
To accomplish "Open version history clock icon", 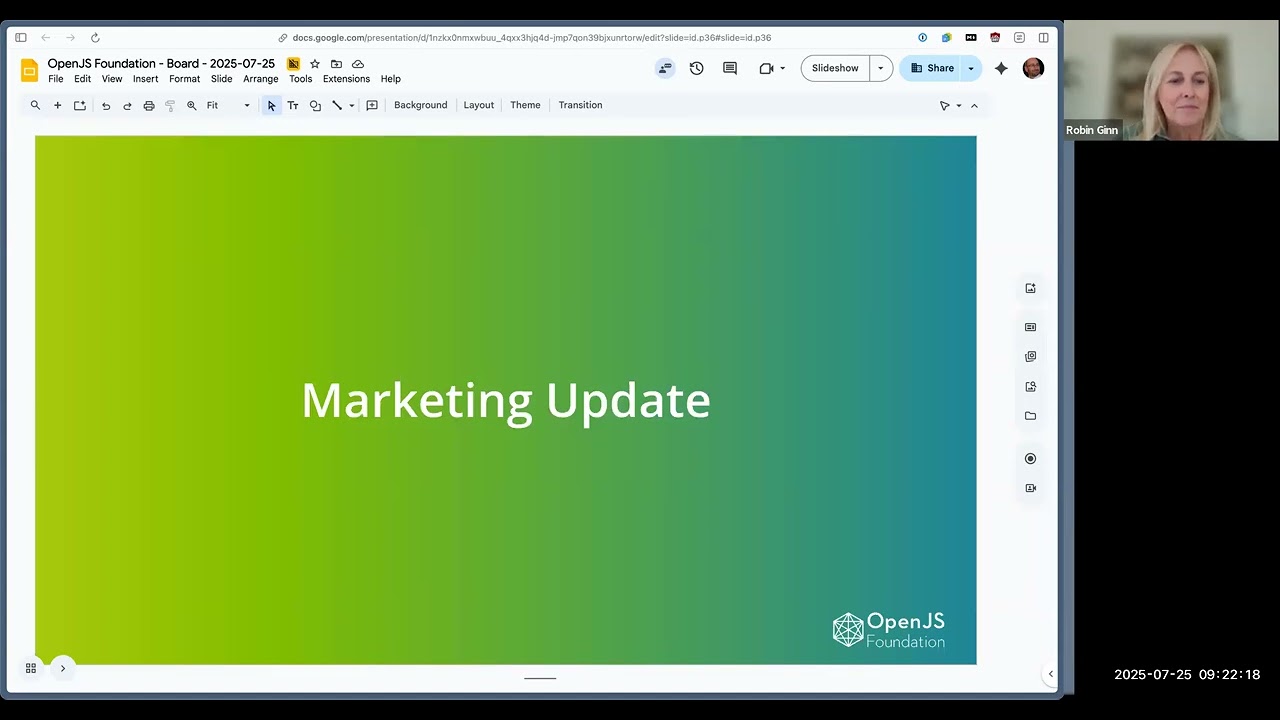I will (x=696, y=68).
